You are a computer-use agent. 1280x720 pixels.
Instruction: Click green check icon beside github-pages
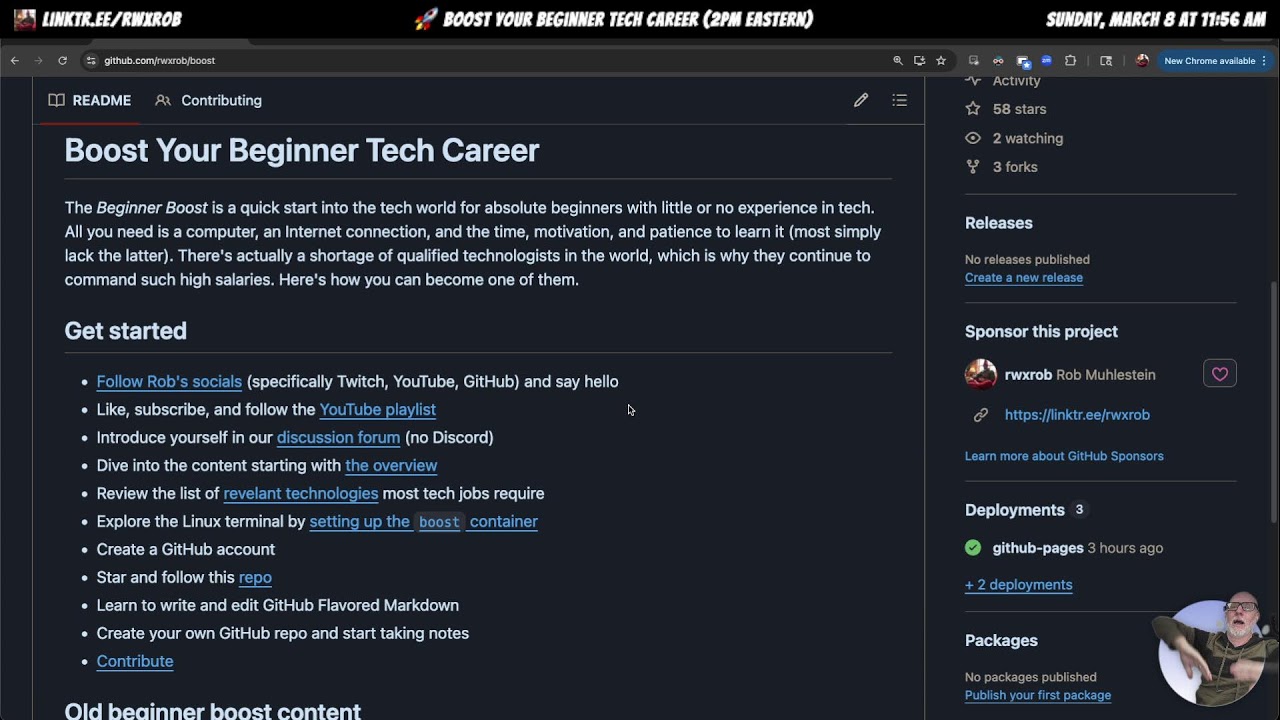(973, 548)
